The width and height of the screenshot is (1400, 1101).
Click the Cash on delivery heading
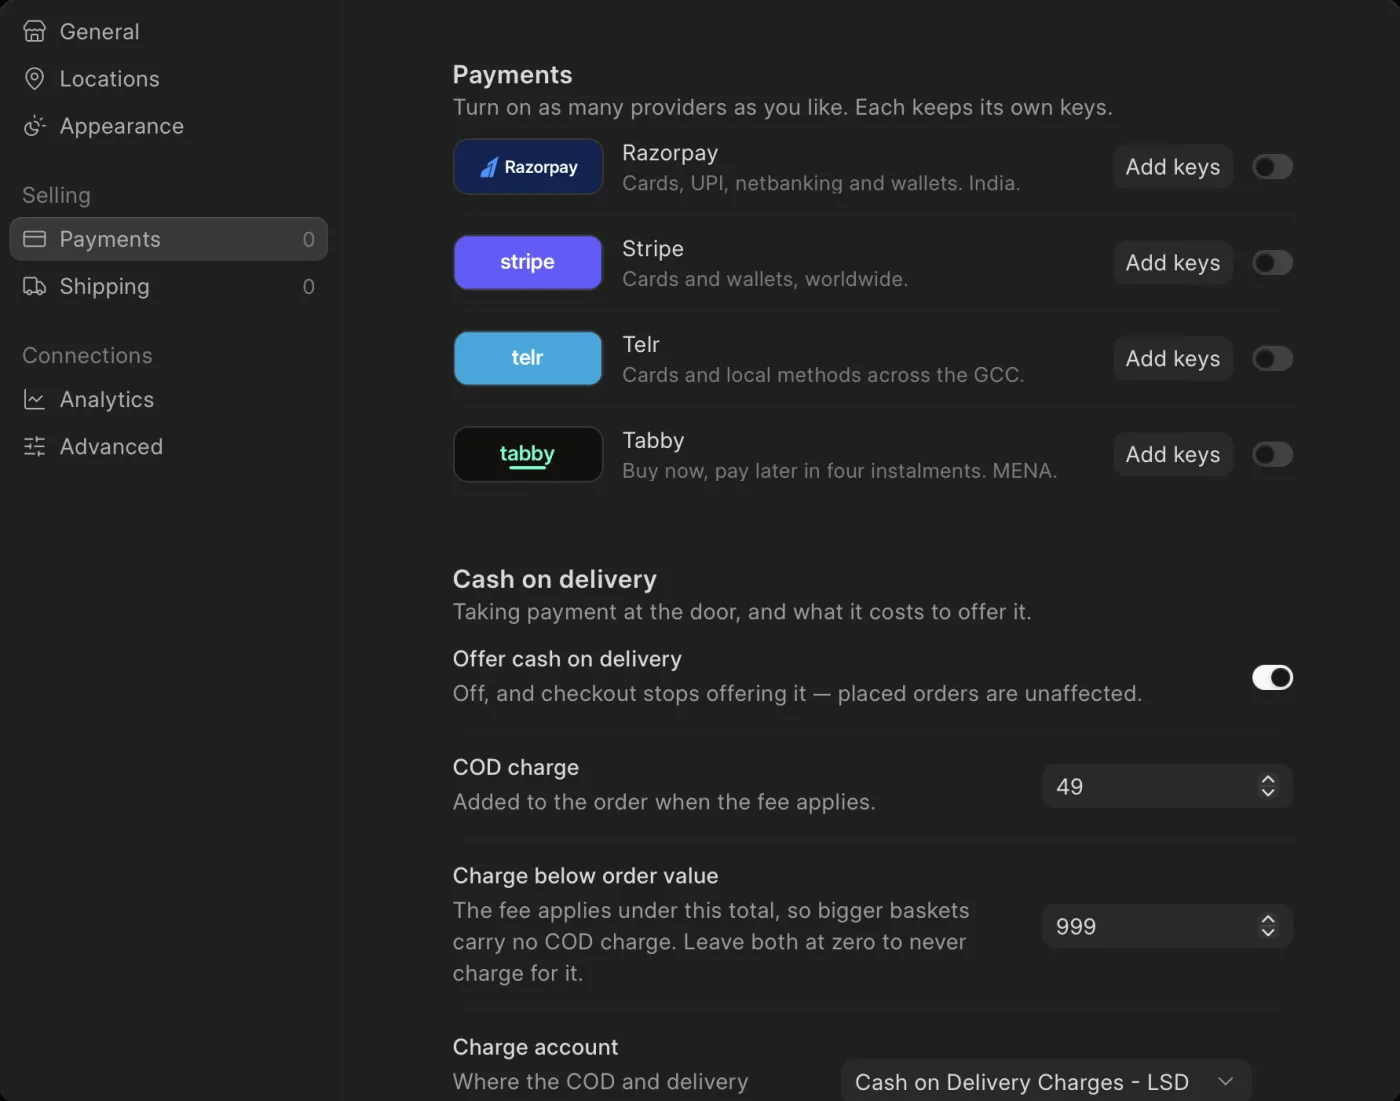coord(555,580)
